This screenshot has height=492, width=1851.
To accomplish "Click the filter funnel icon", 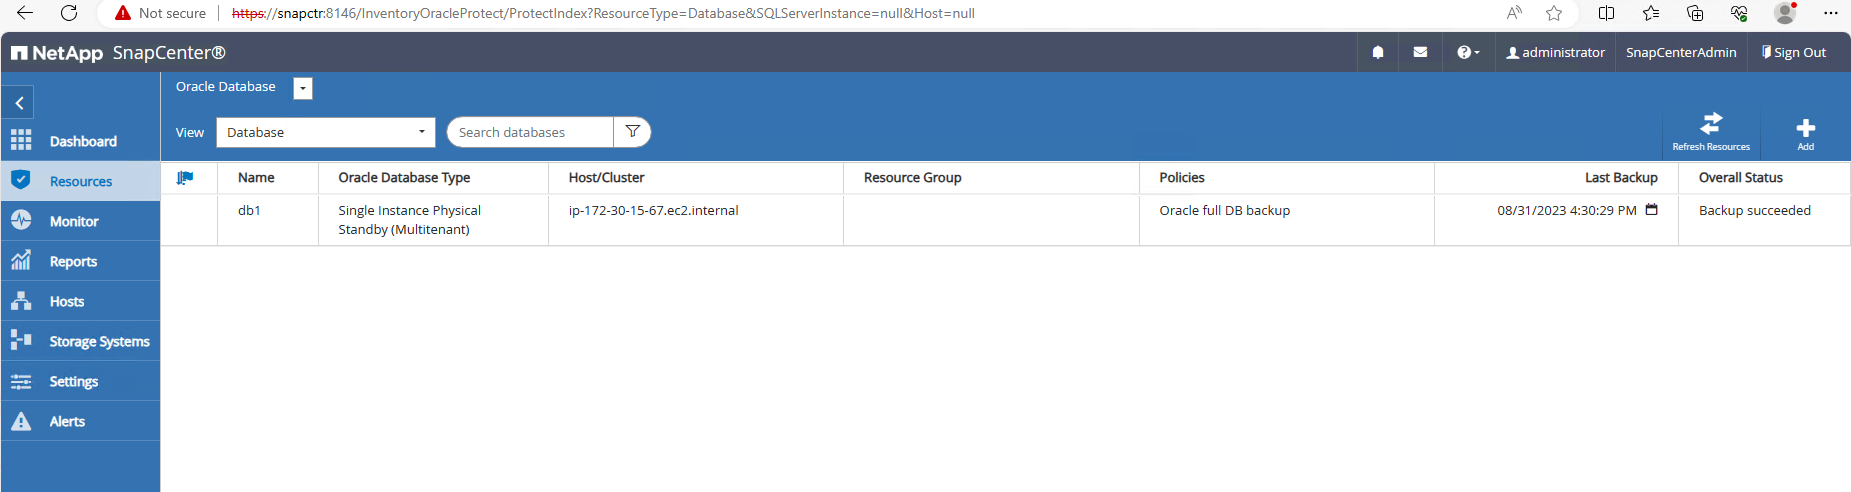I will coord(632,132).
